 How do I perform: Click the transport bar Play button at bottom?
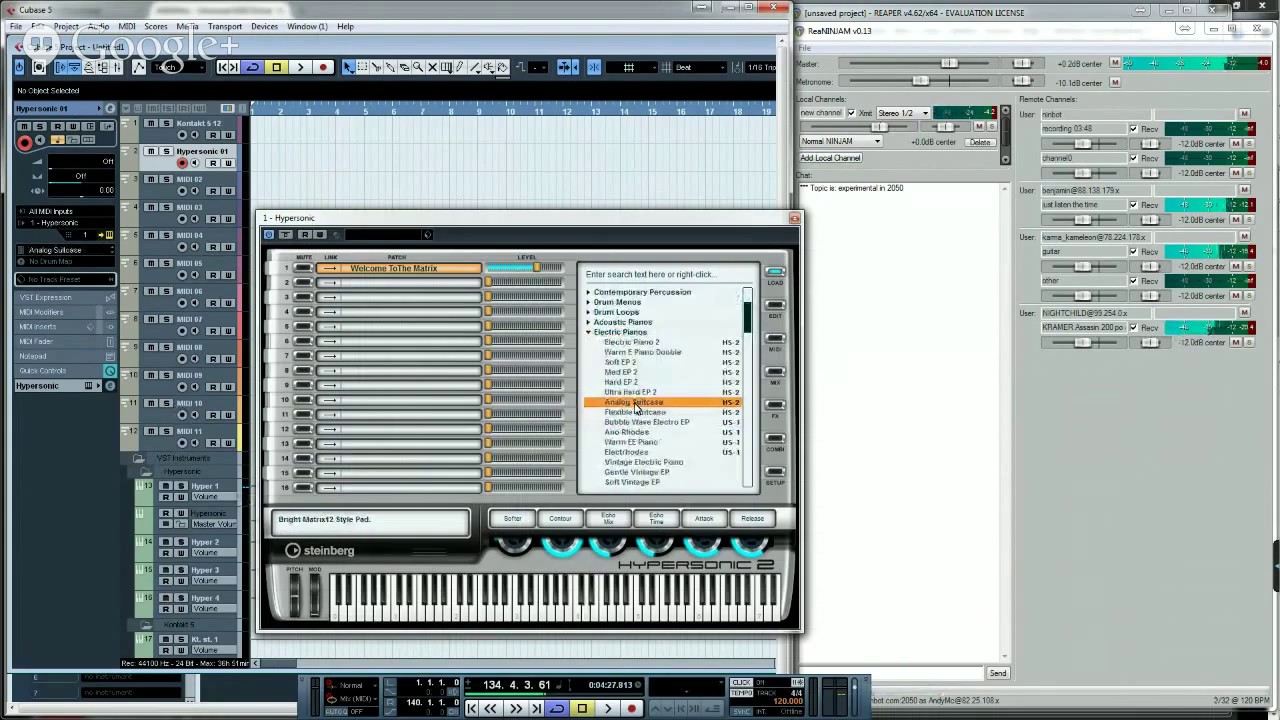coord(607,708)
